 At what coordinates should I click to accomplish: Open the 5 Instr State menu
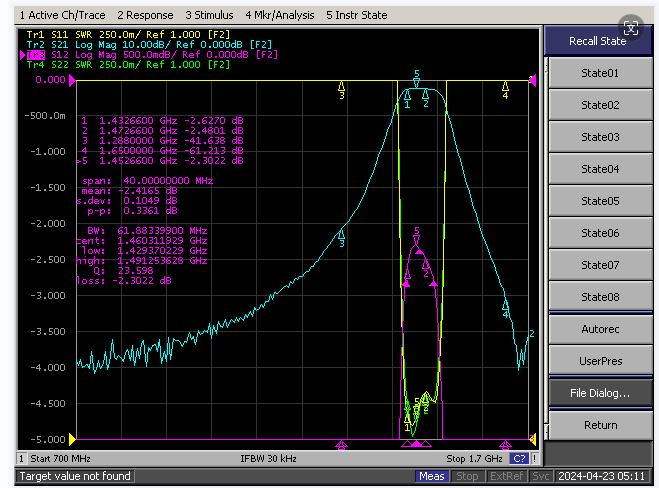coord(356,15)
